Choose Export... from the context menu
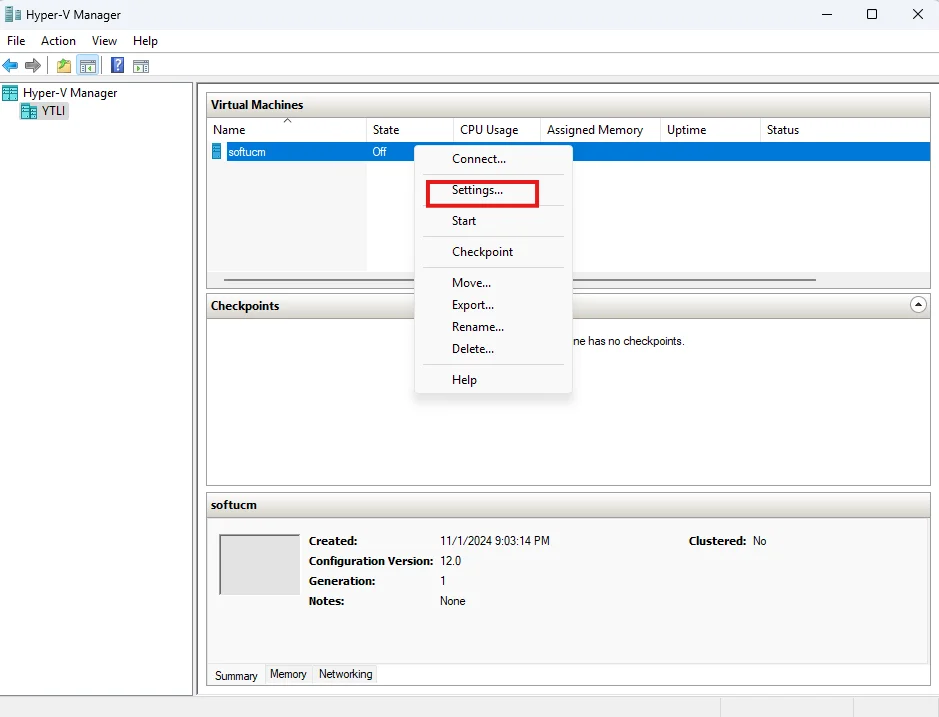 (x=493, y=305)
